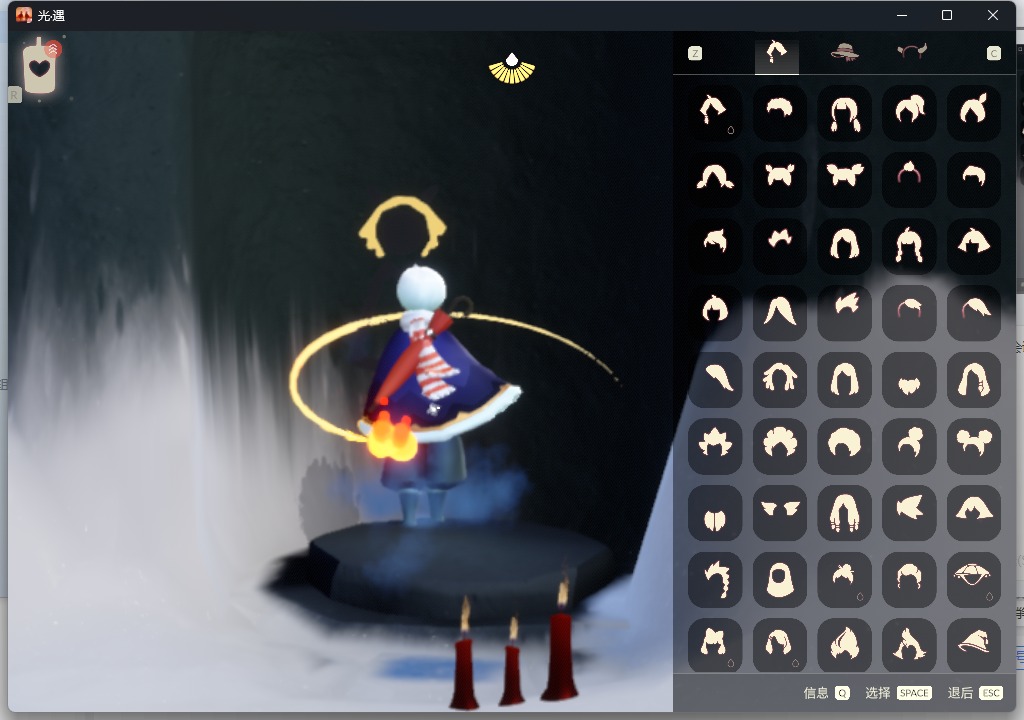Image resolution: width=1024 pixels, height=720 pixels.
Task: Select the first hairstyle with braided ponytail
Action: 714,113
